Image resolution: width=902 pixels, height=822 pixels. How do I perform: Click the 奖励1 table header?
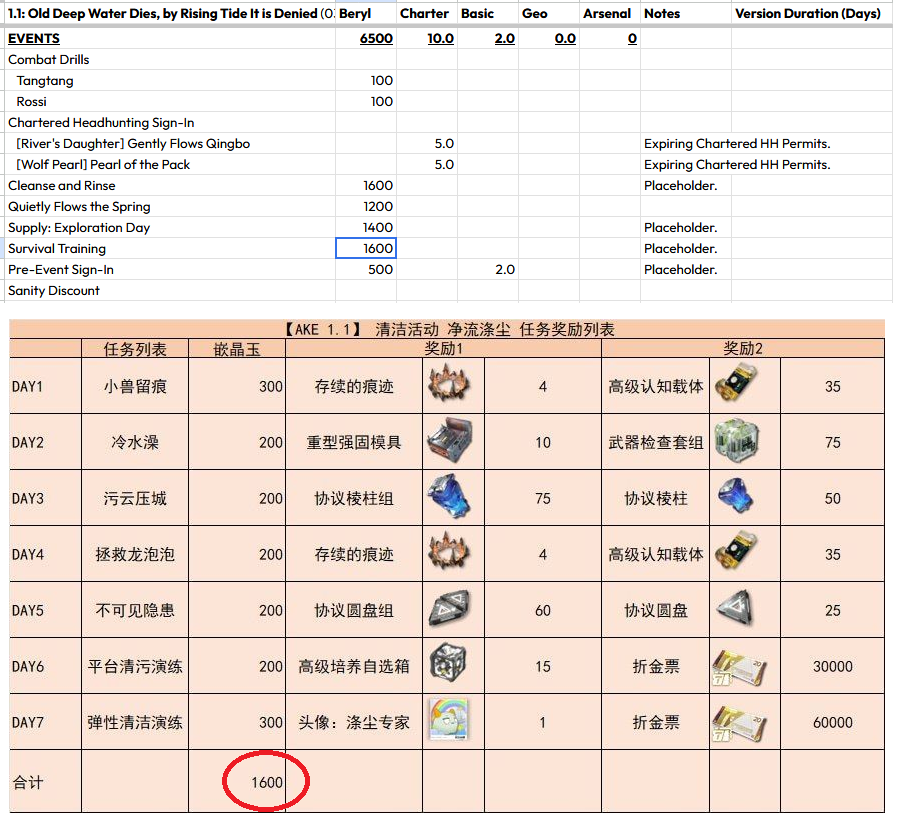tap(444, 349)
